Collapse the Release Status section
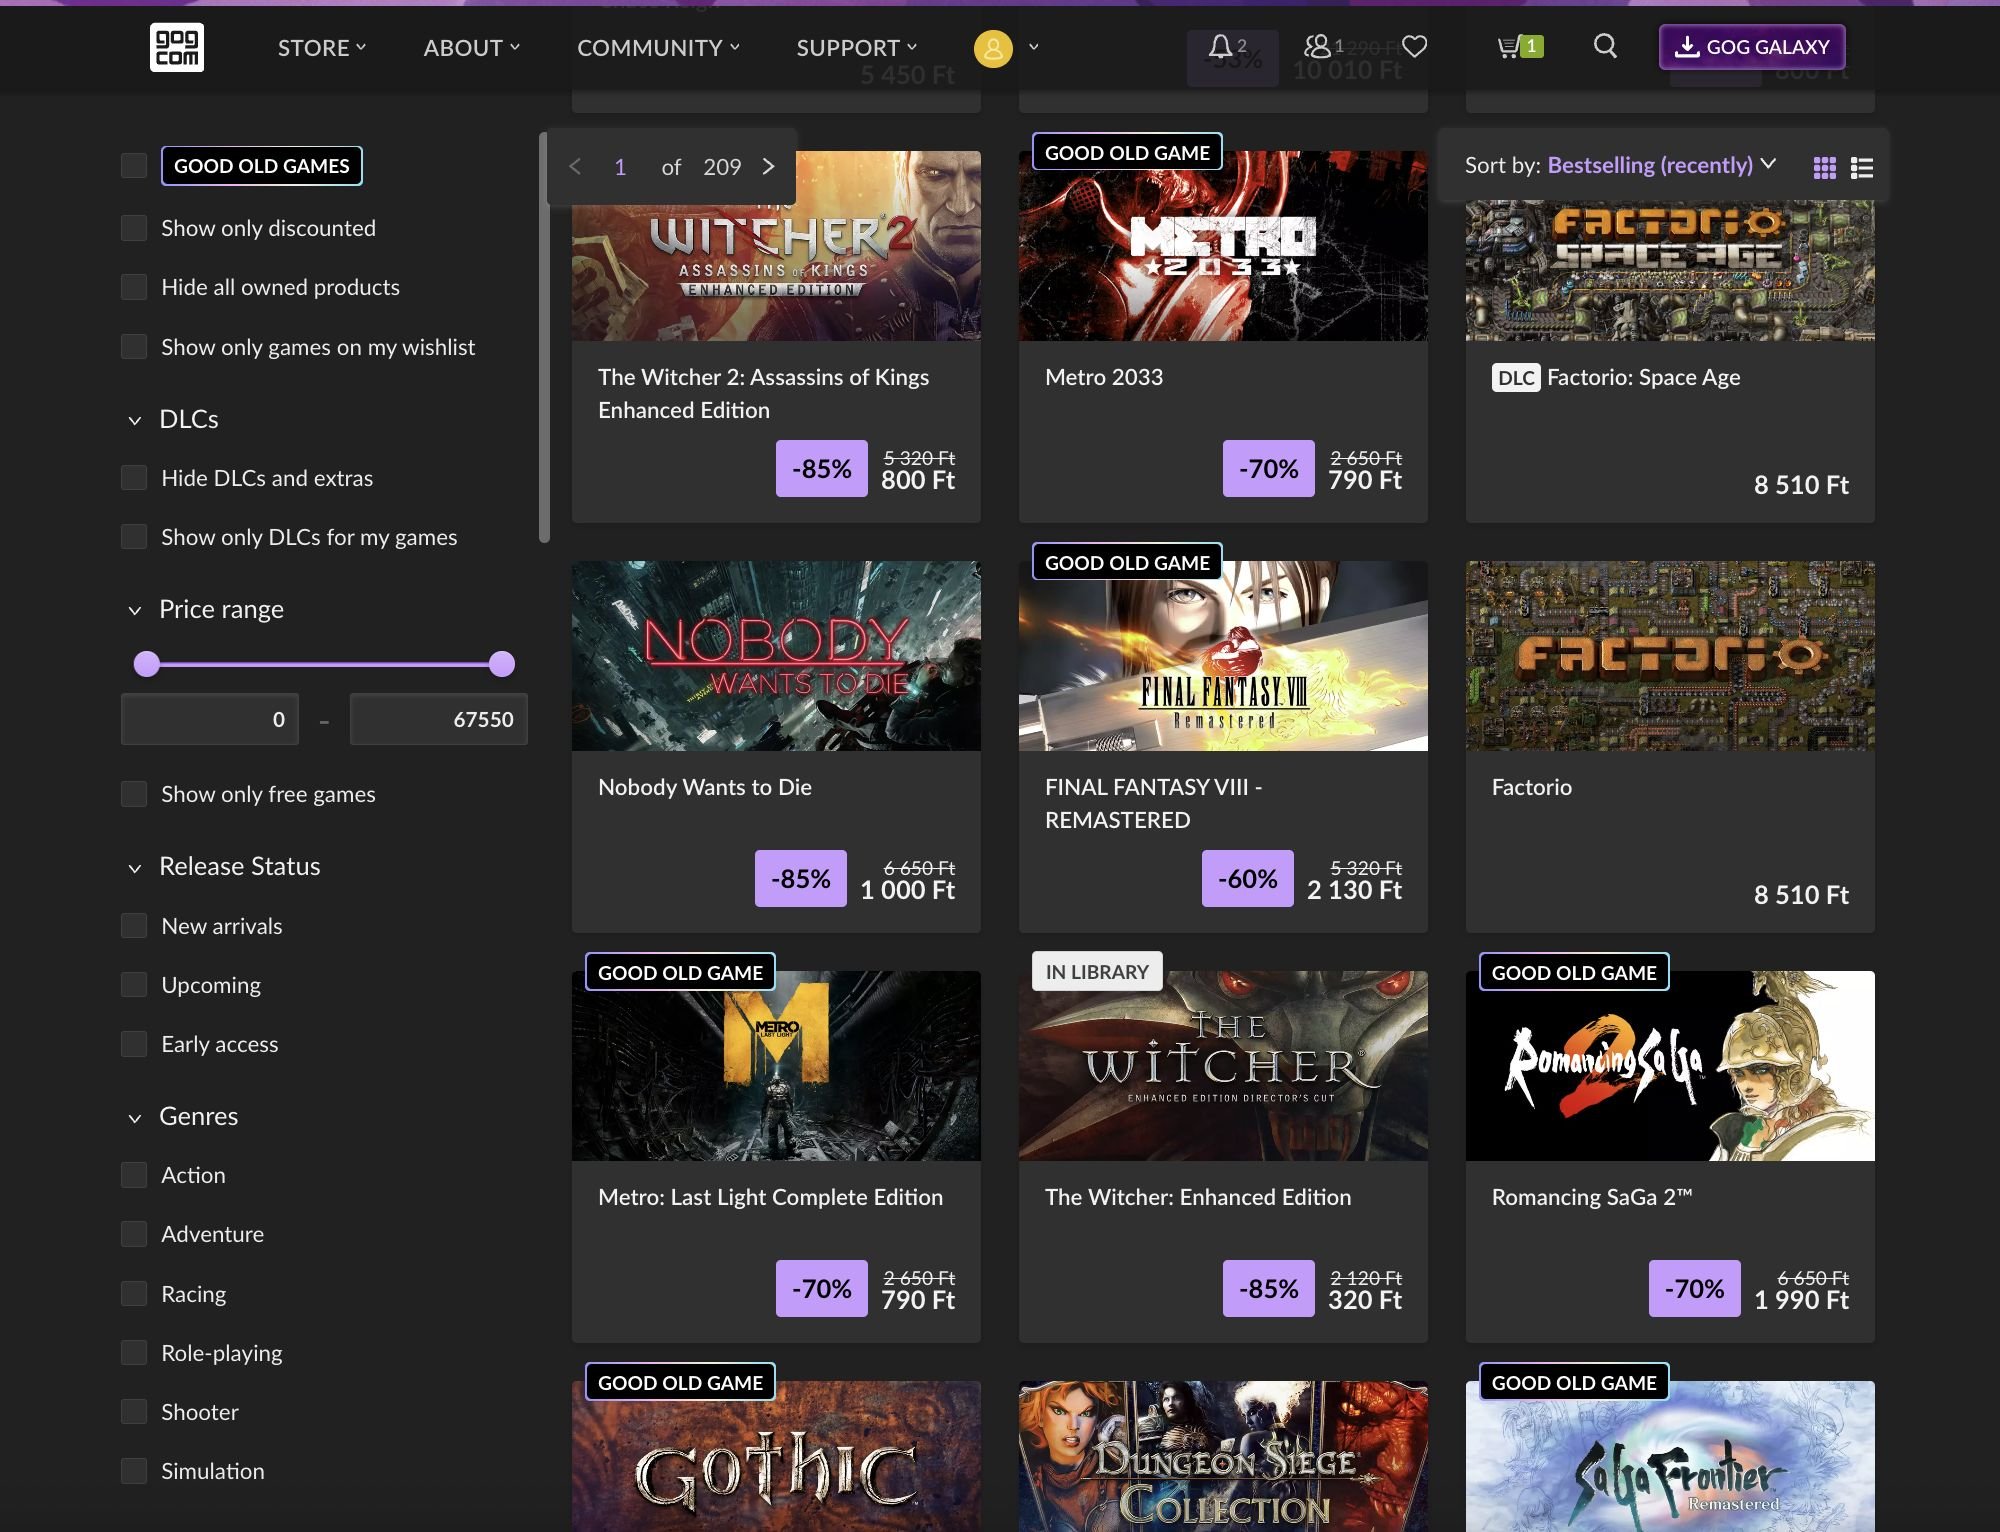Screen dimensions: 2000x1532 click(135, 867)
